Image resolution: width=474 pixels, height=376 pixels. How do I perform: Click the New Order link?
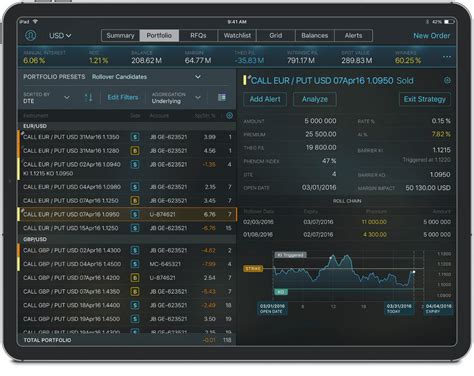(431, 36)
